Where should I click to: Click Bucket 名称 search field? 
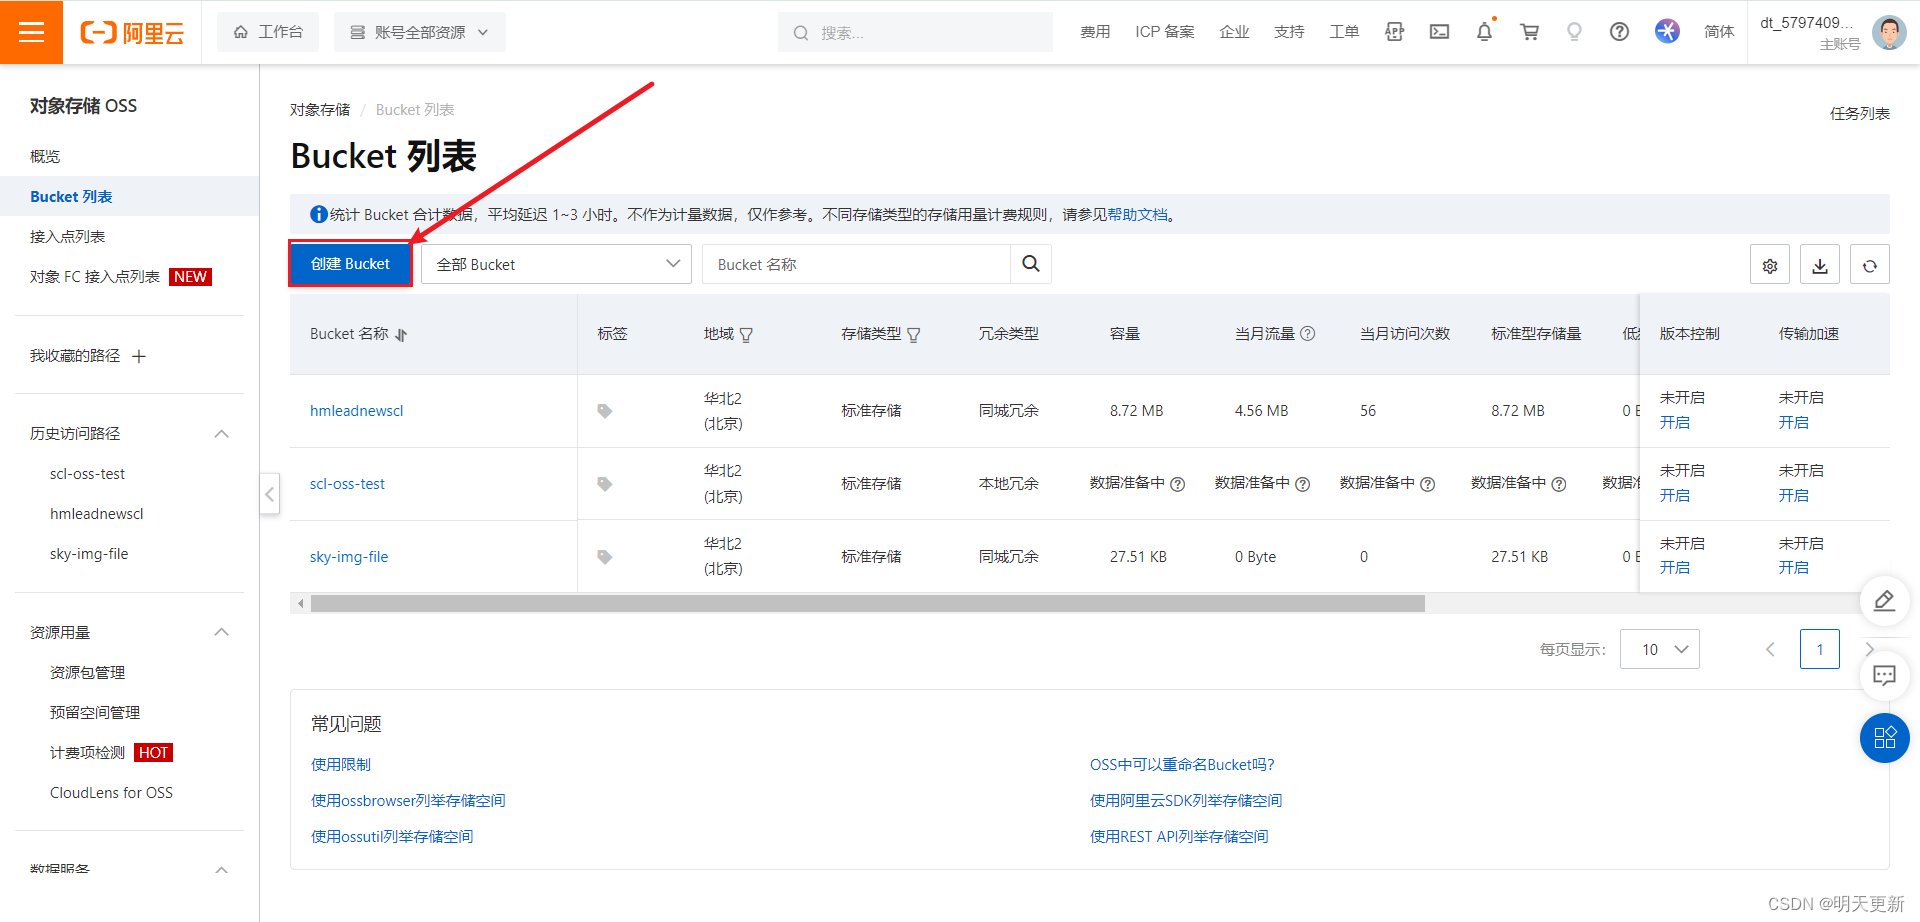pos(856,264)
